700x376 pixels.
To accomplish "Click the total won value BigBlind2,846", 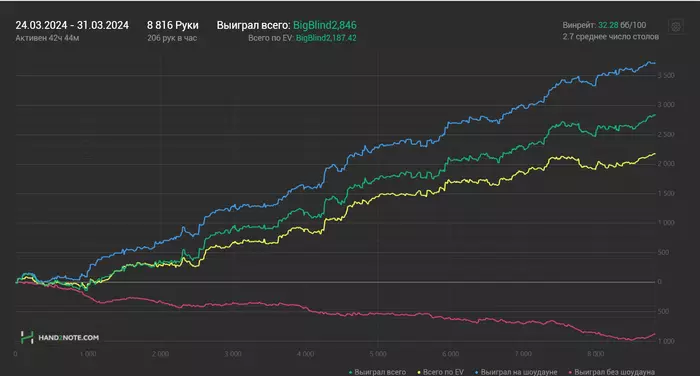I will coord(325,25).
